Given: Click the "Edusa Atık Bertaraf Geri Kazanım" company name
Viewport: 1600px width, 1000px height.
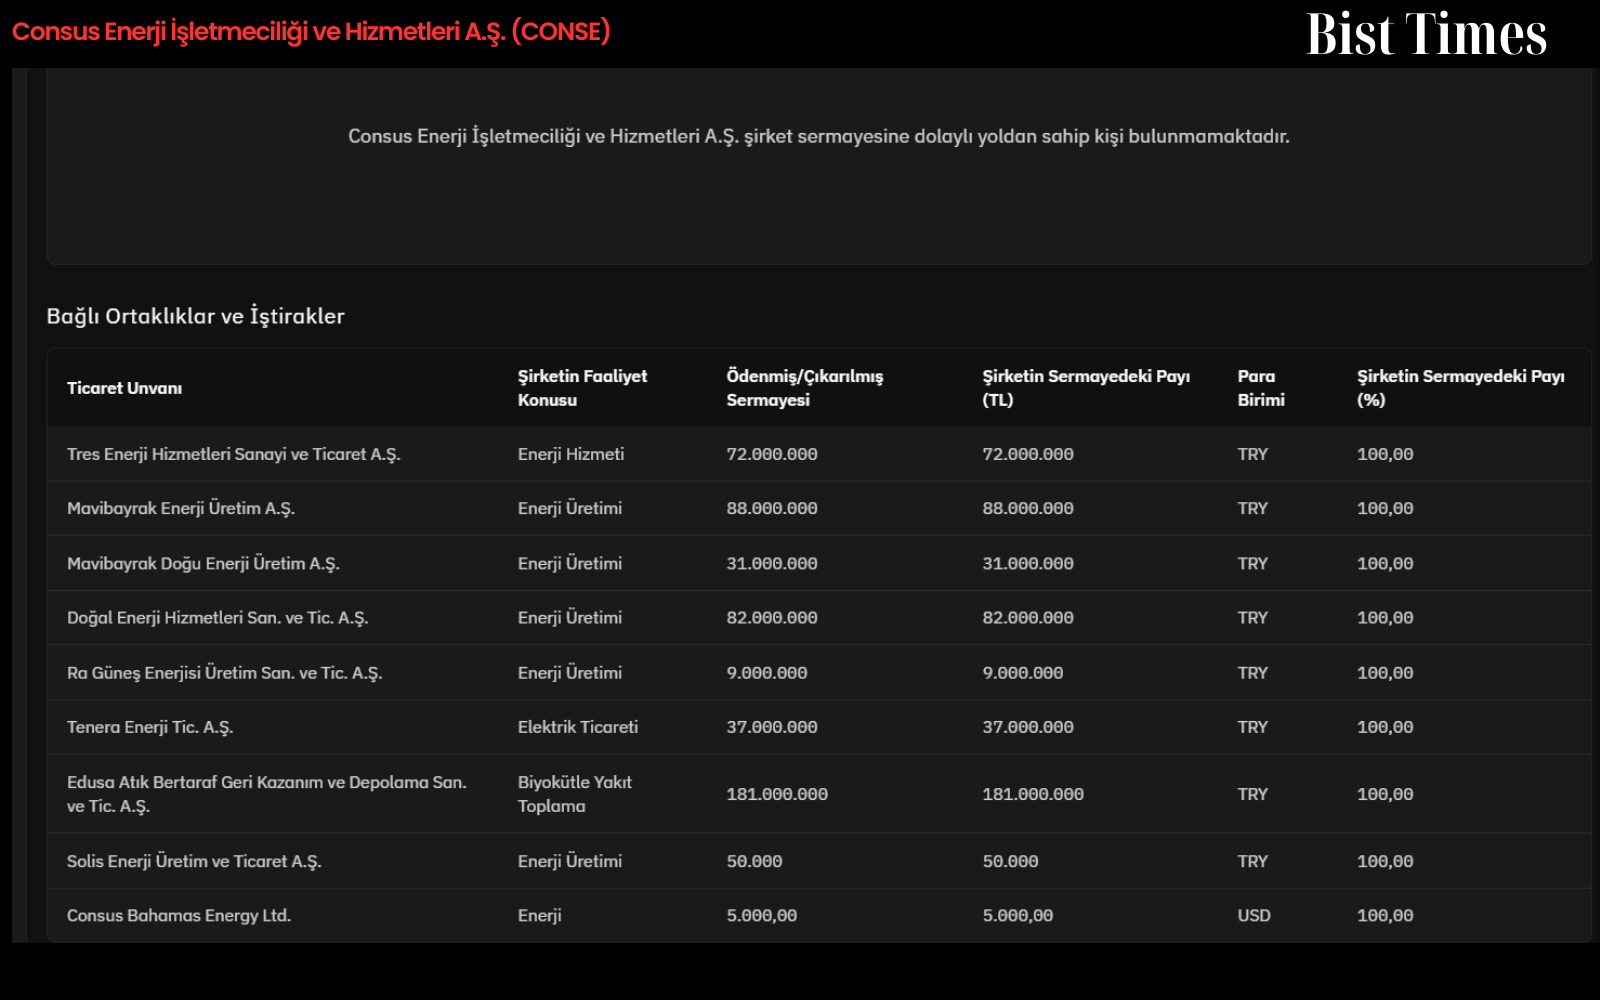Looking at the screenshot, I should [267, 794].
